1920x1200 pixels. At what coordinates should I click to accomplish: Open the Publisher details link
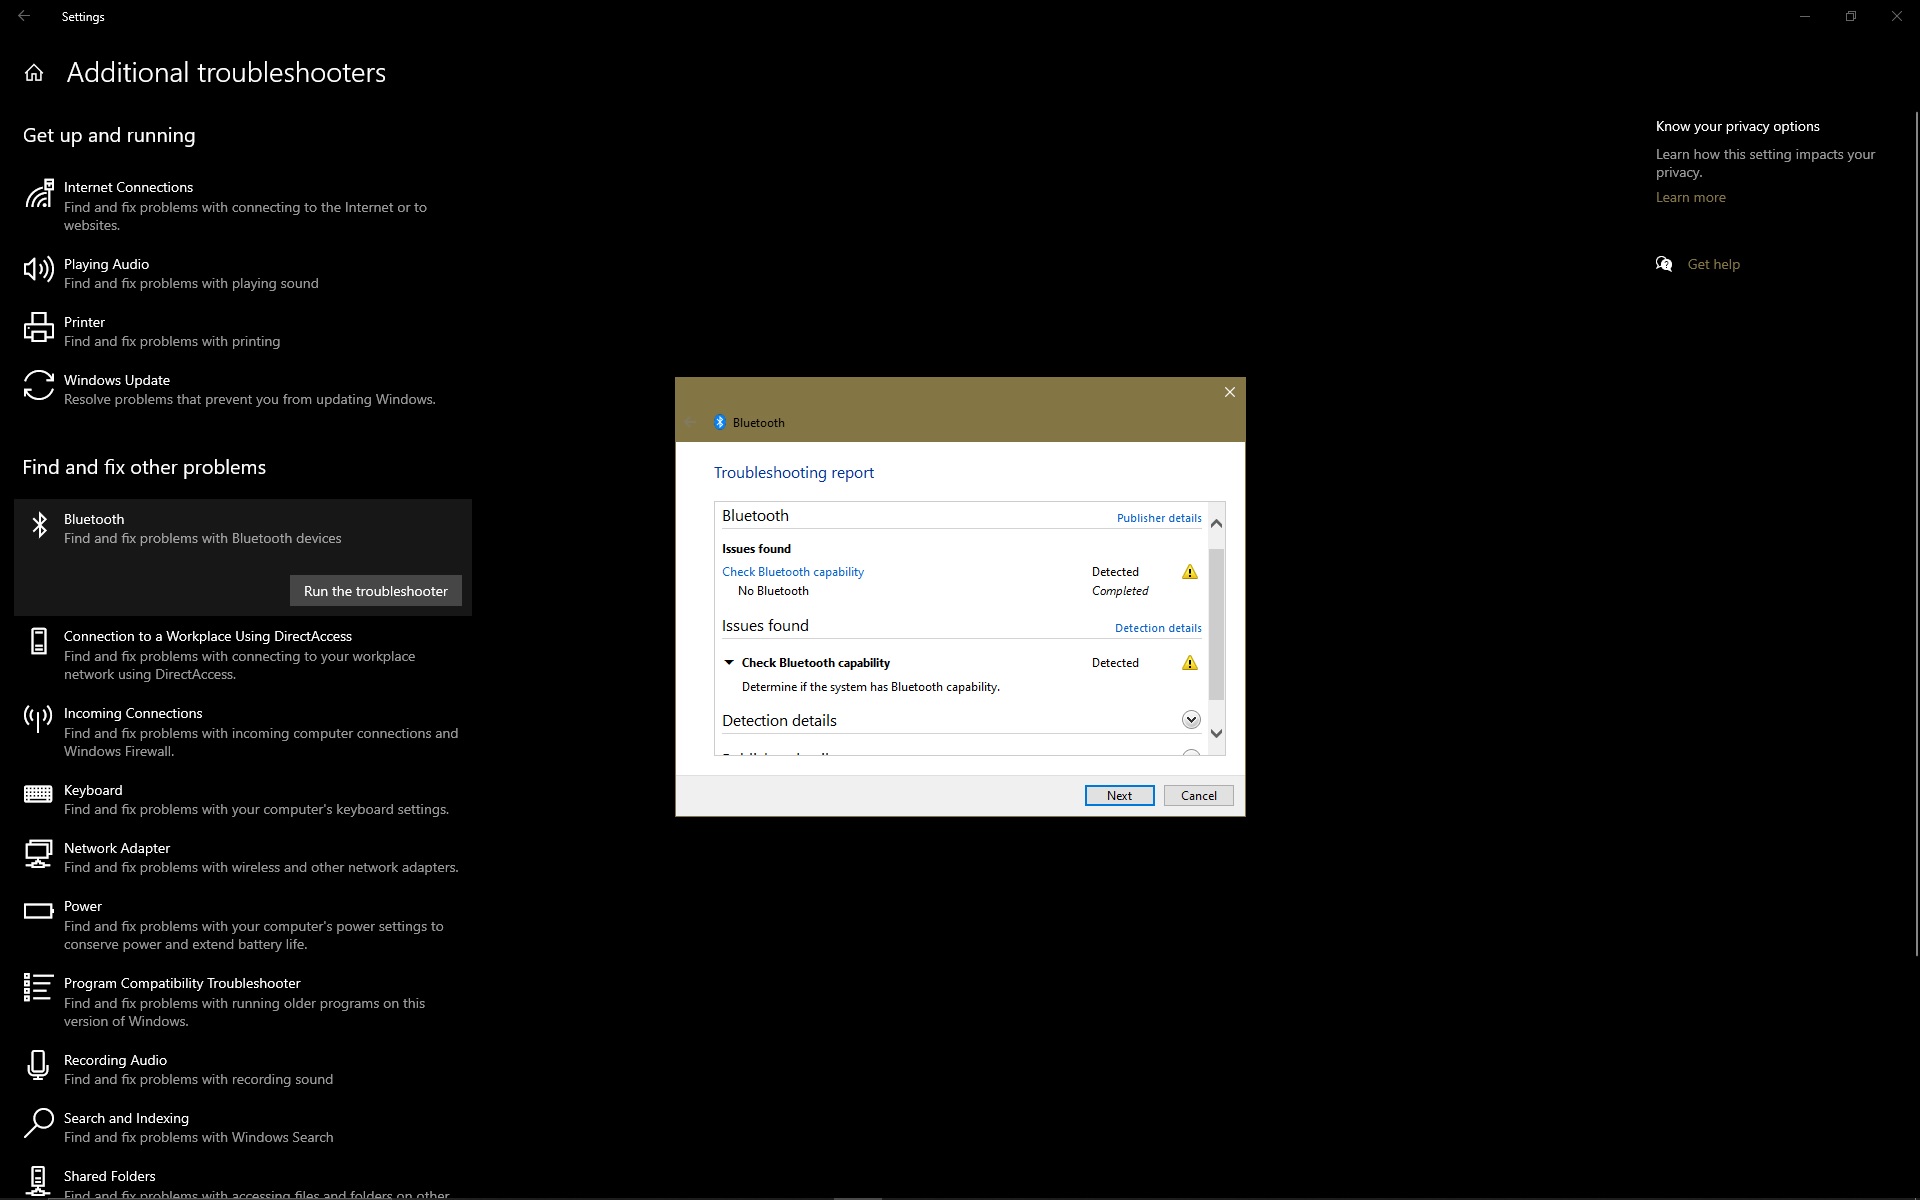coord(1159,518)
